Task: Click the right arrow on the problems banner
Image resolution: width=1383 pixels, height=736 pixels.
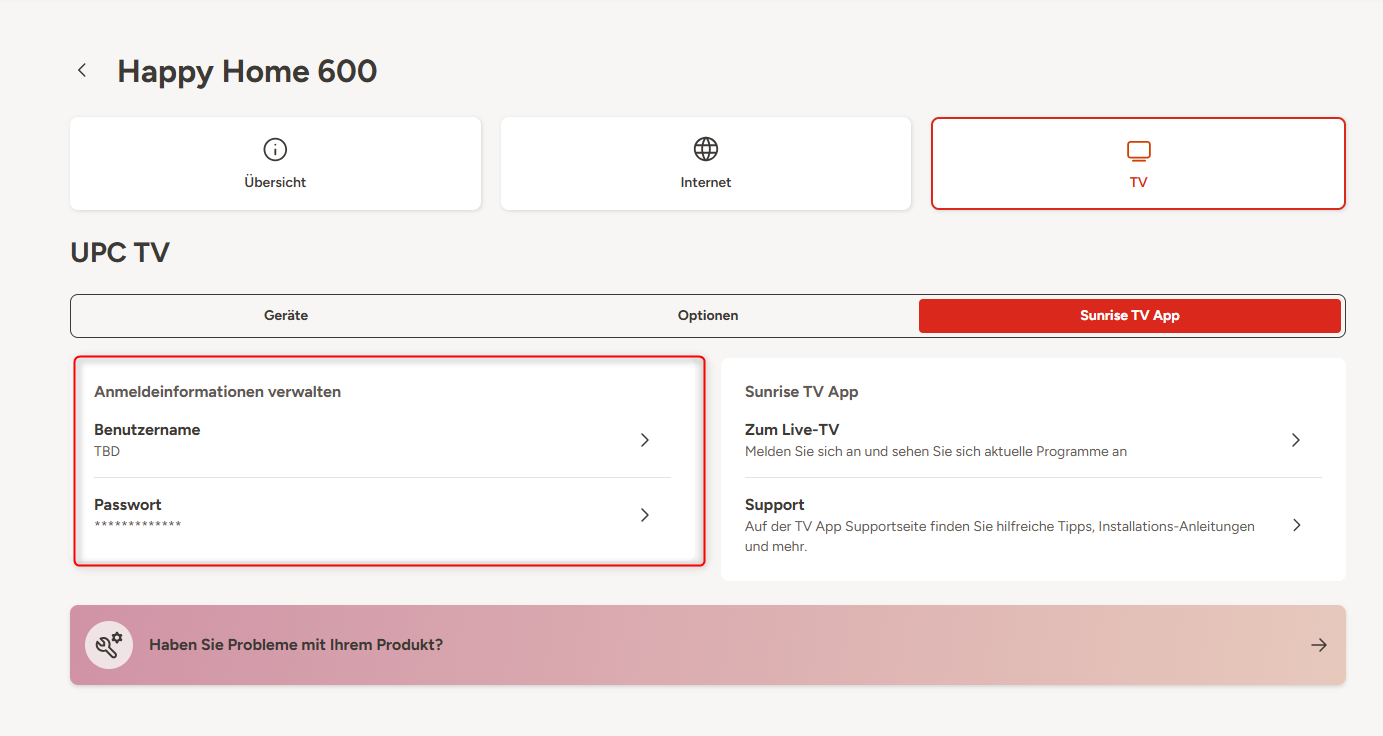Action: coord(1319,645)
